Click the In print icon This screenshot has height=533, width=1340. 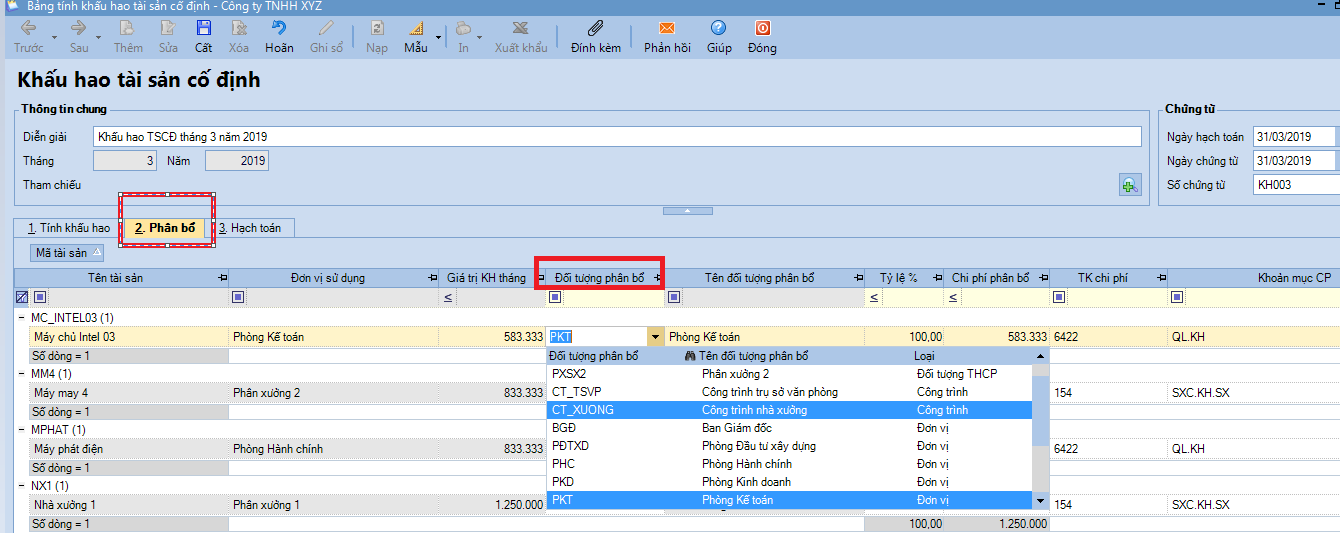click(463, 28)
